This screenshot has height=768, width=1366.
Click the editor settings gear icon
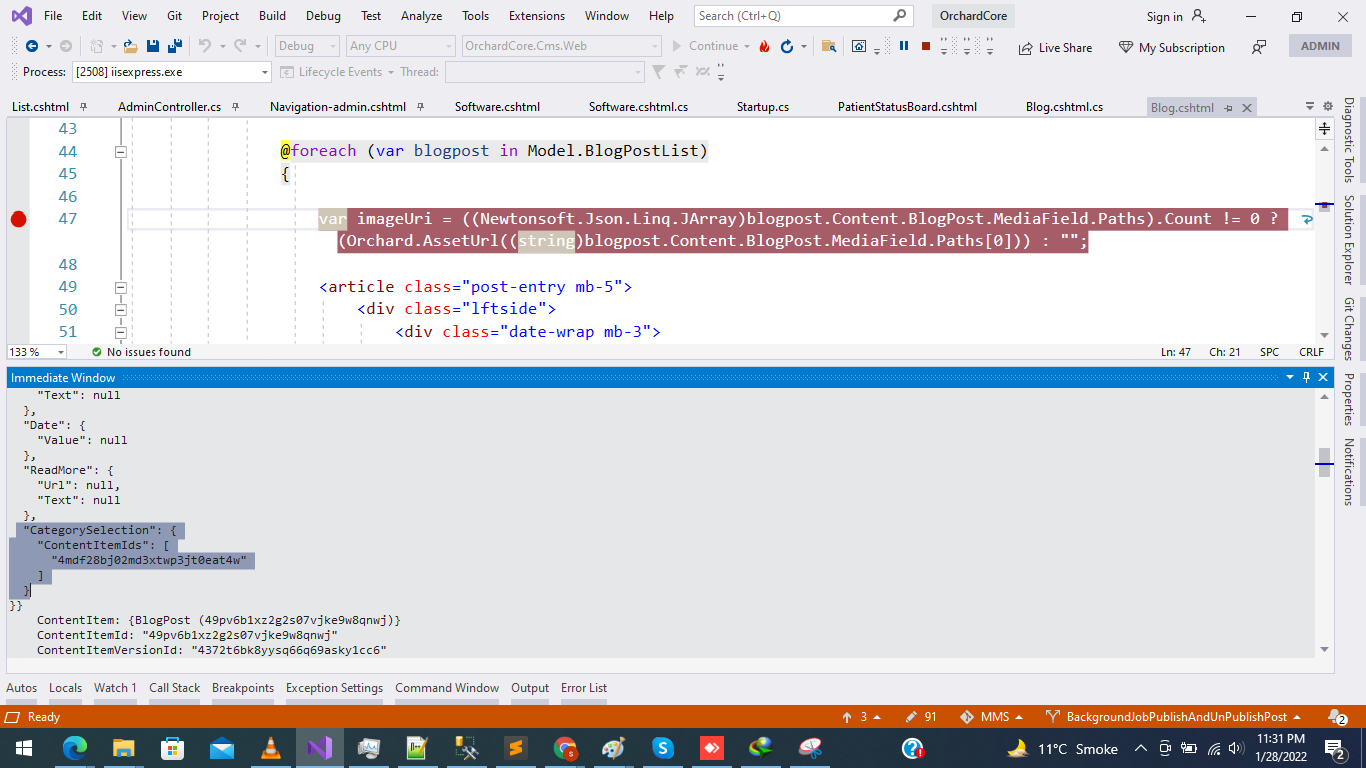[1328, 106]
